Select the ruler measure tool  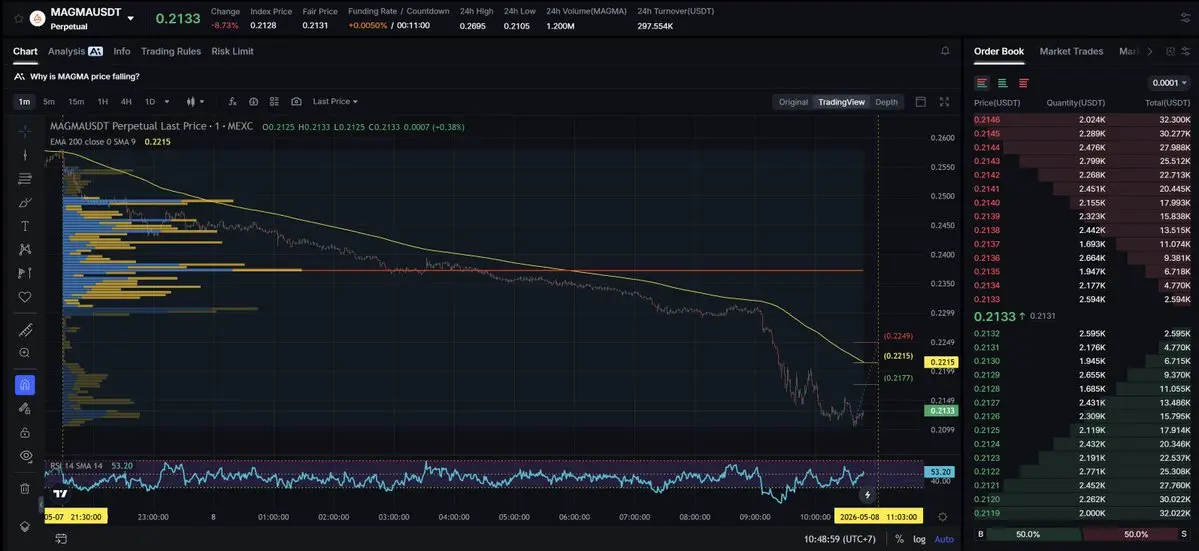tap(24, 330)
